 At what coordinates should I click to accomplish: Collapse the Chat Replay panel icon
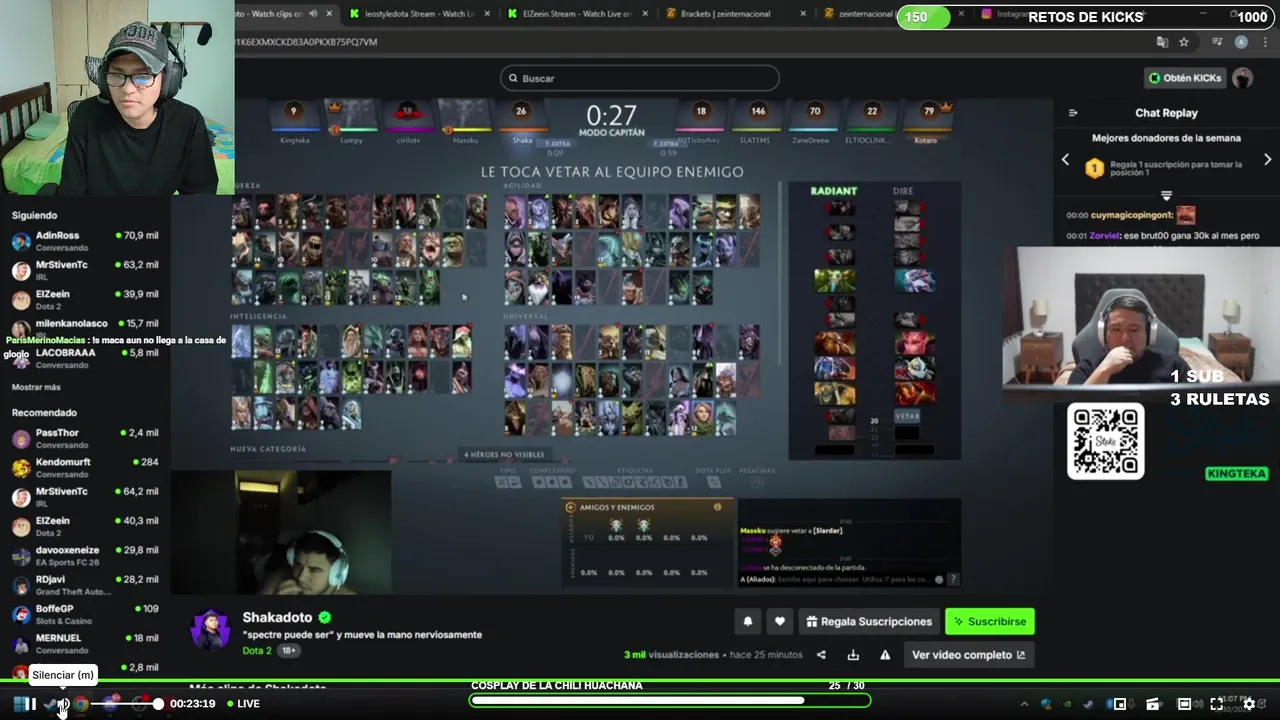click(1073, 113)
